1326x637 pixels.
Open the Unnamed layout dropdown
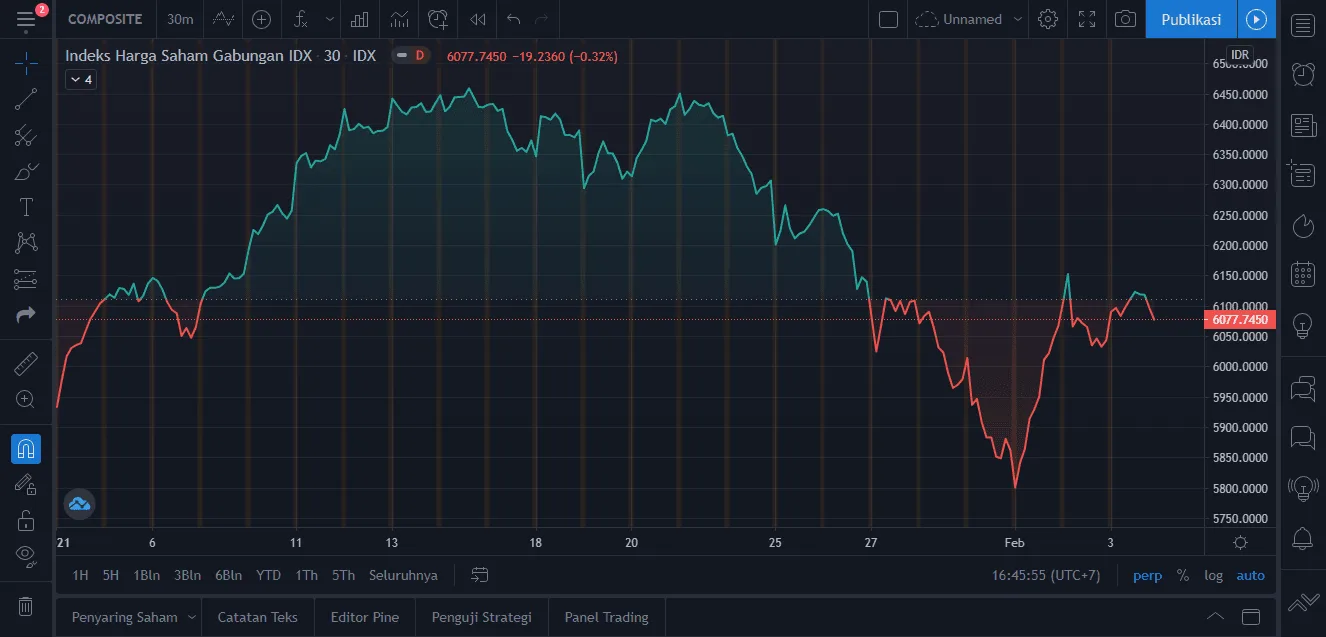971,19
